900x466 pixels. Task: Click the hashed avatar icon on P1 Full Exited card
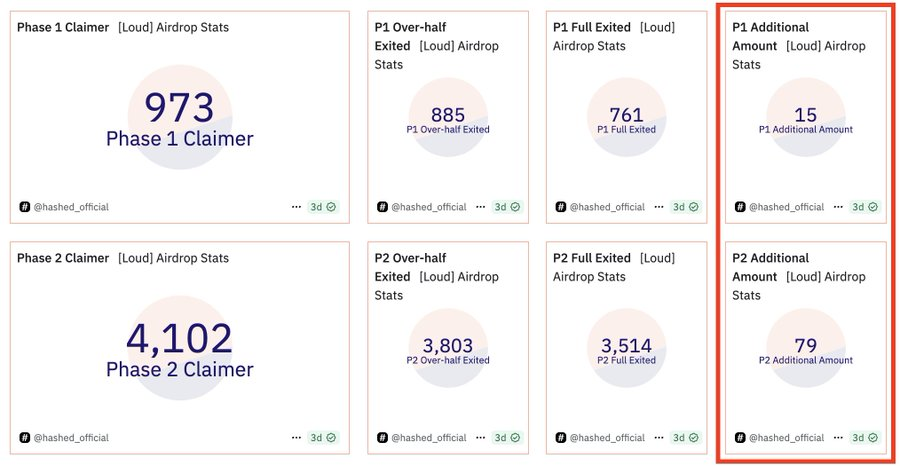tap(561, 207)
